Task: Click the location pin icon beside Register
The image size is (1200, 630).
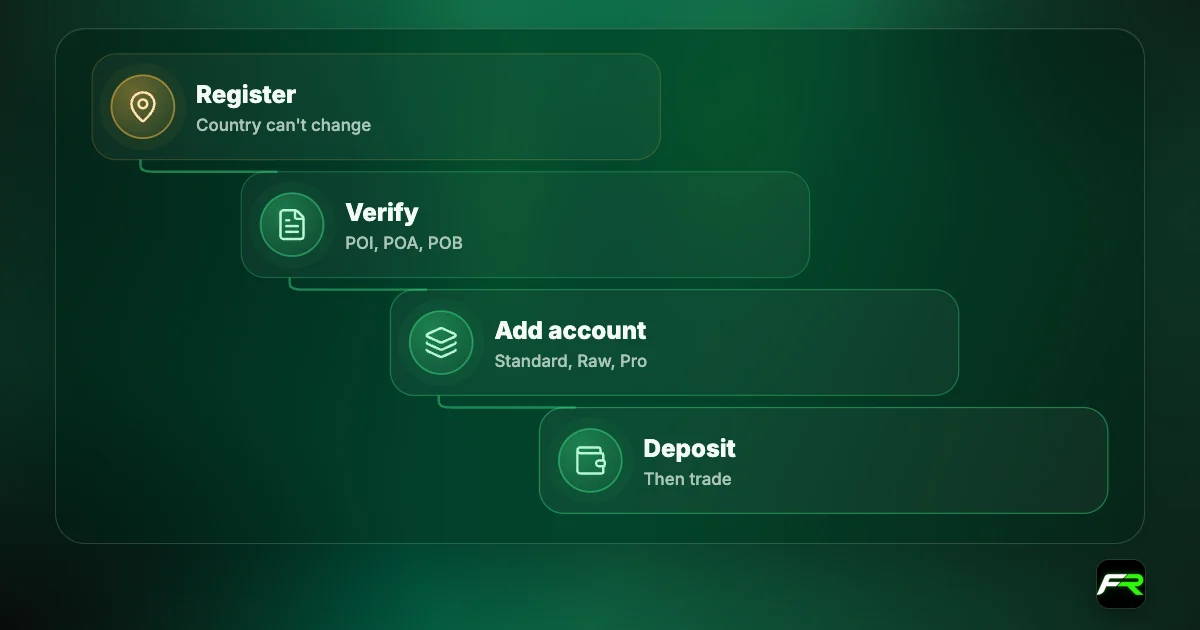Action: pos(143,107)
